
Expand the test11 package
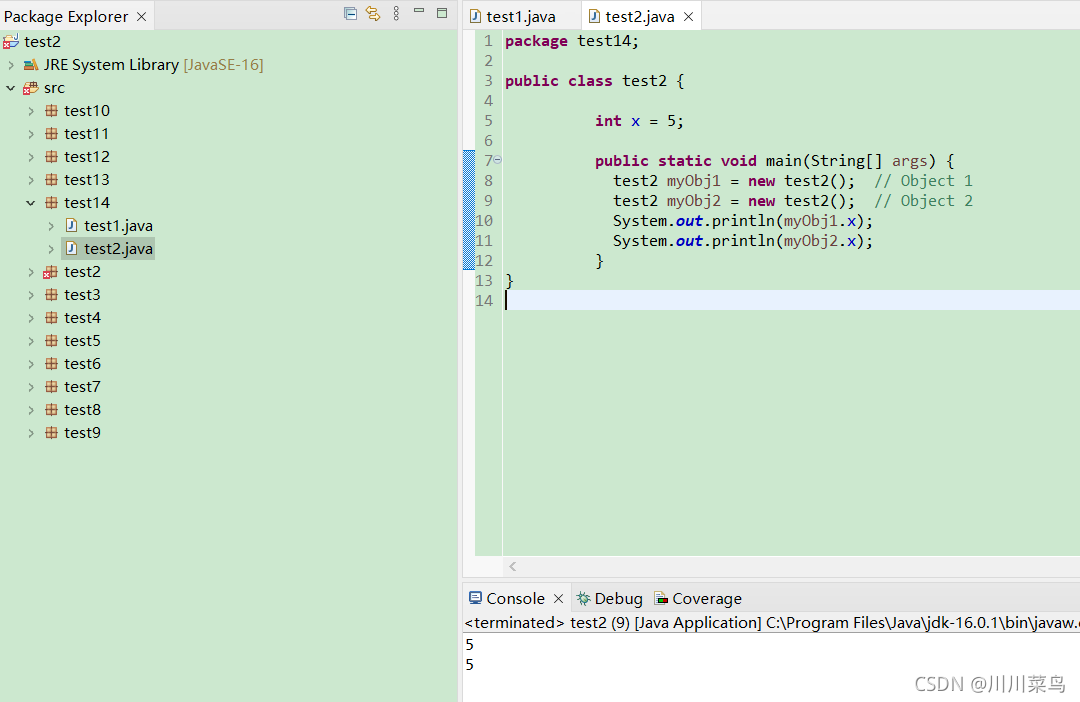click(x=31, y=134)
